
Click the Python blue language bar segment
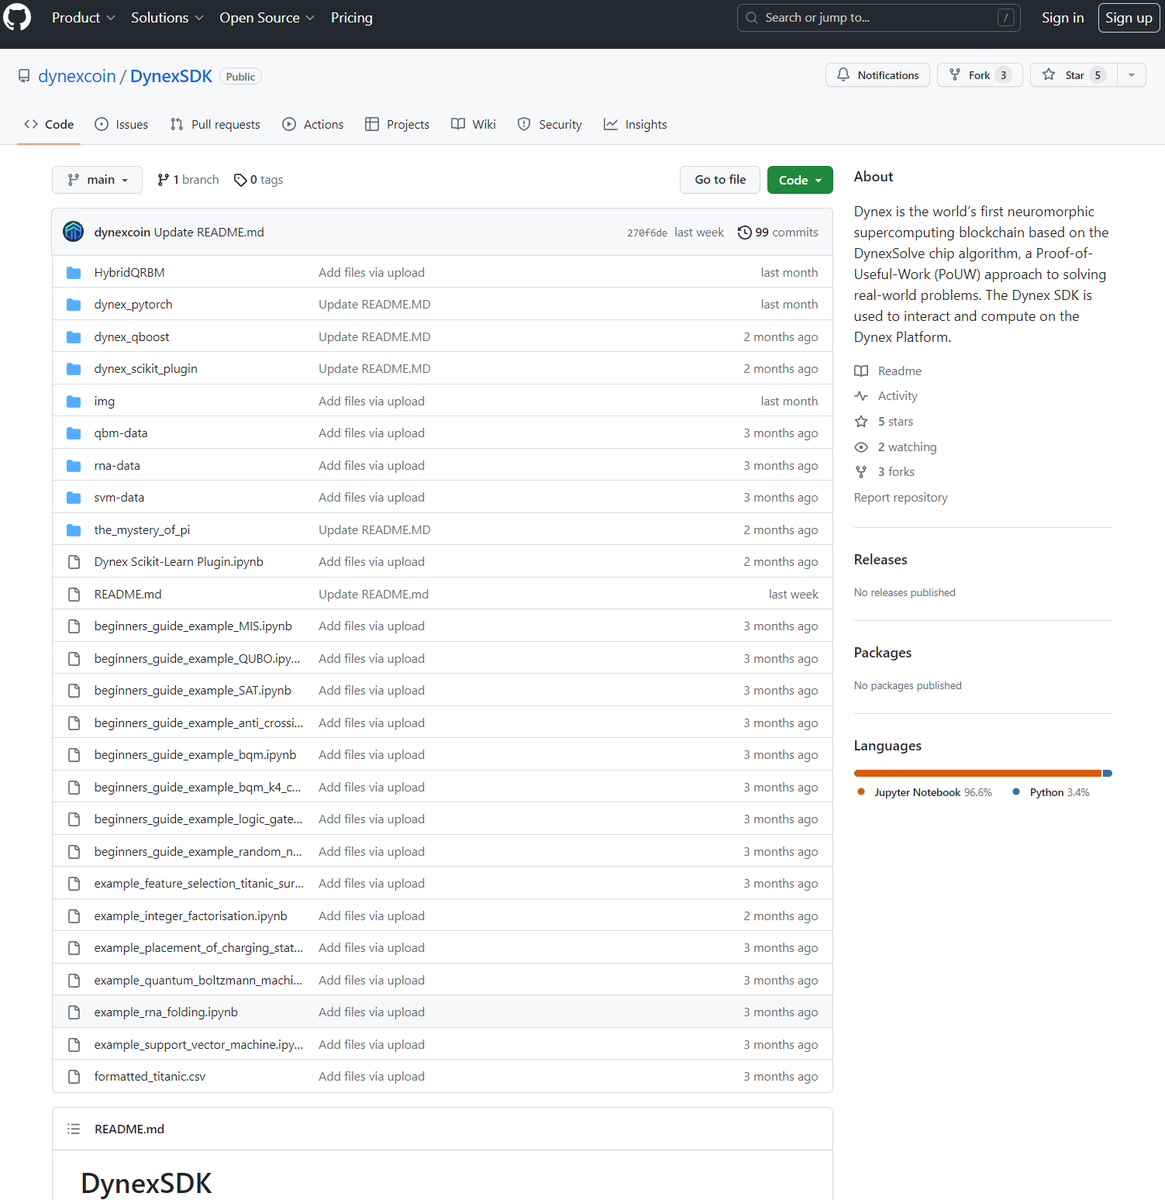click(1107, 773)
